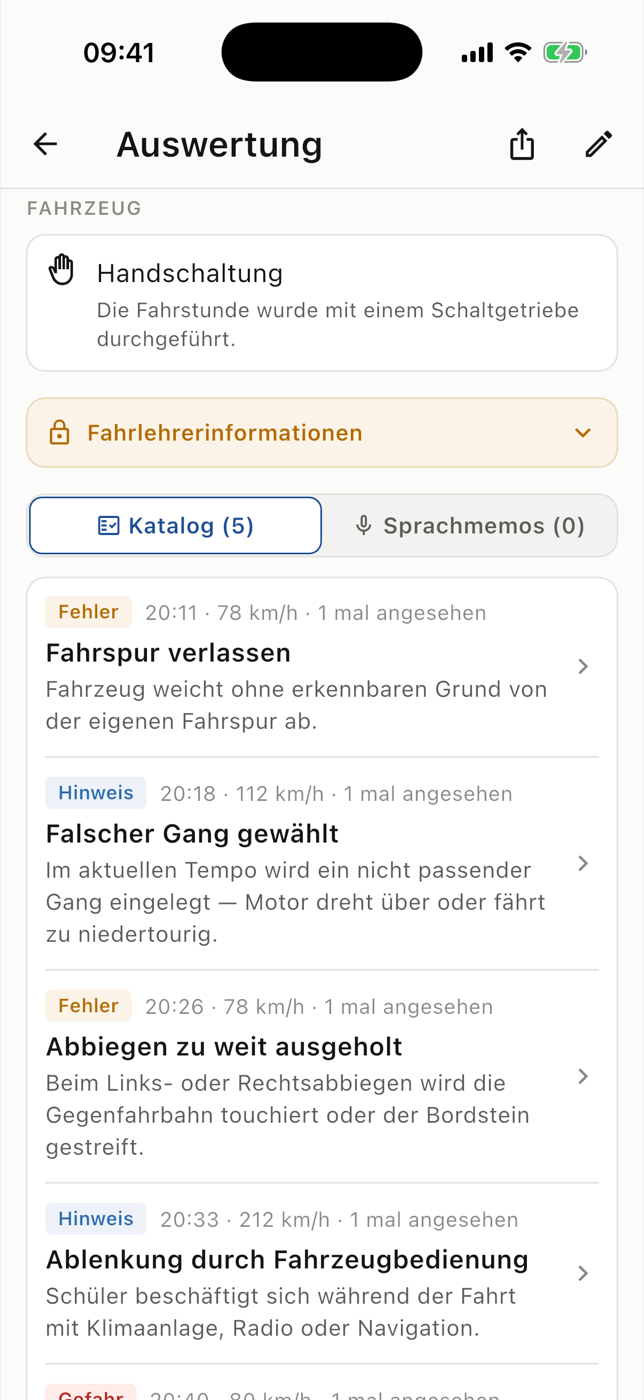Switch to the Katalog (5) tab
This screenshot has height=1400, width=644.
[x=176, y=525]
